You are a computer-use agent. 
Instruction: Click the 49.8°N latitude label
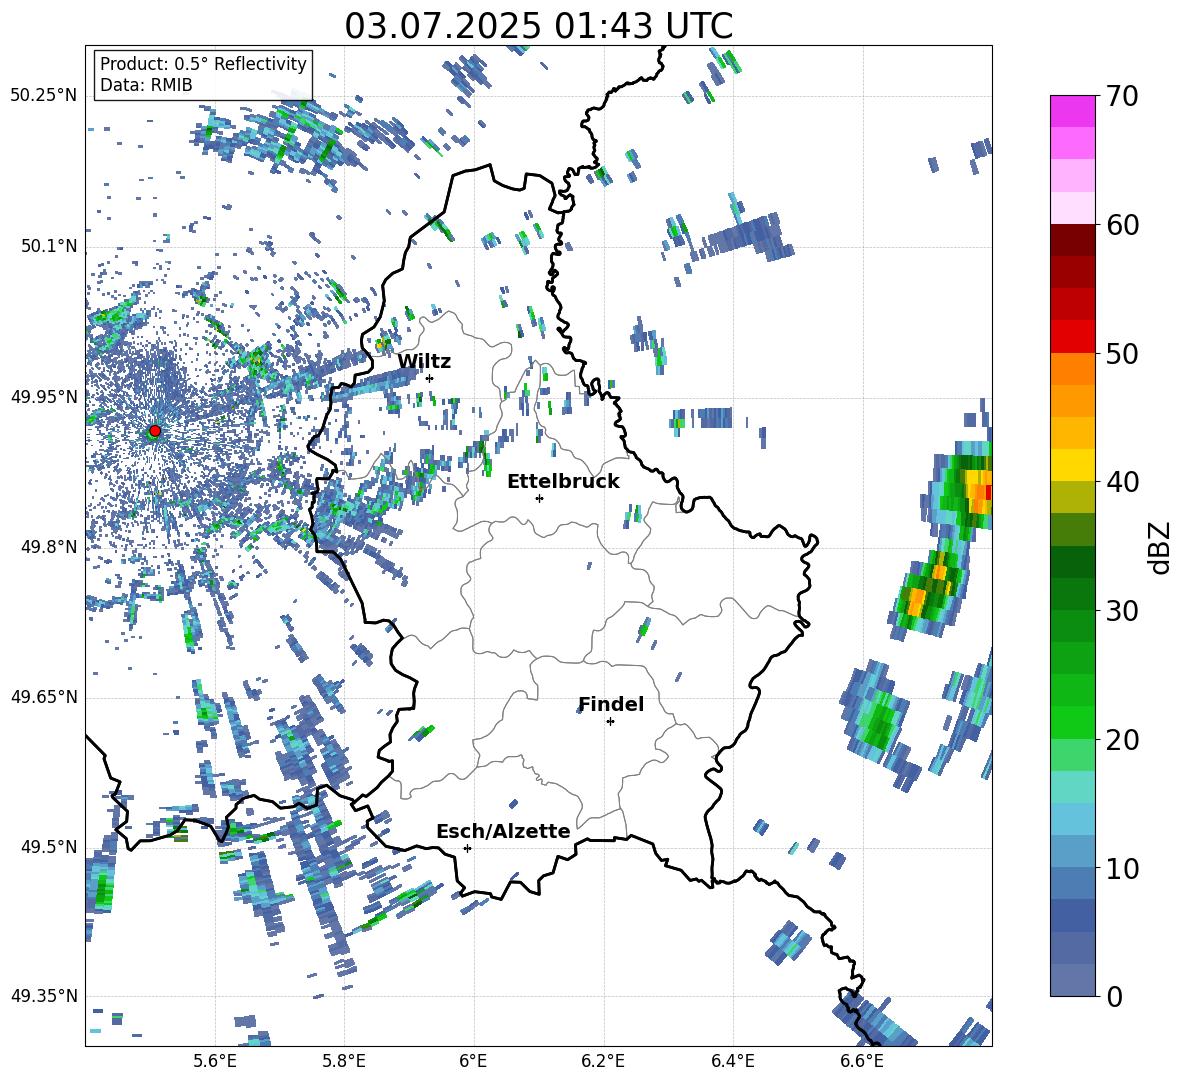coord(48,547)
